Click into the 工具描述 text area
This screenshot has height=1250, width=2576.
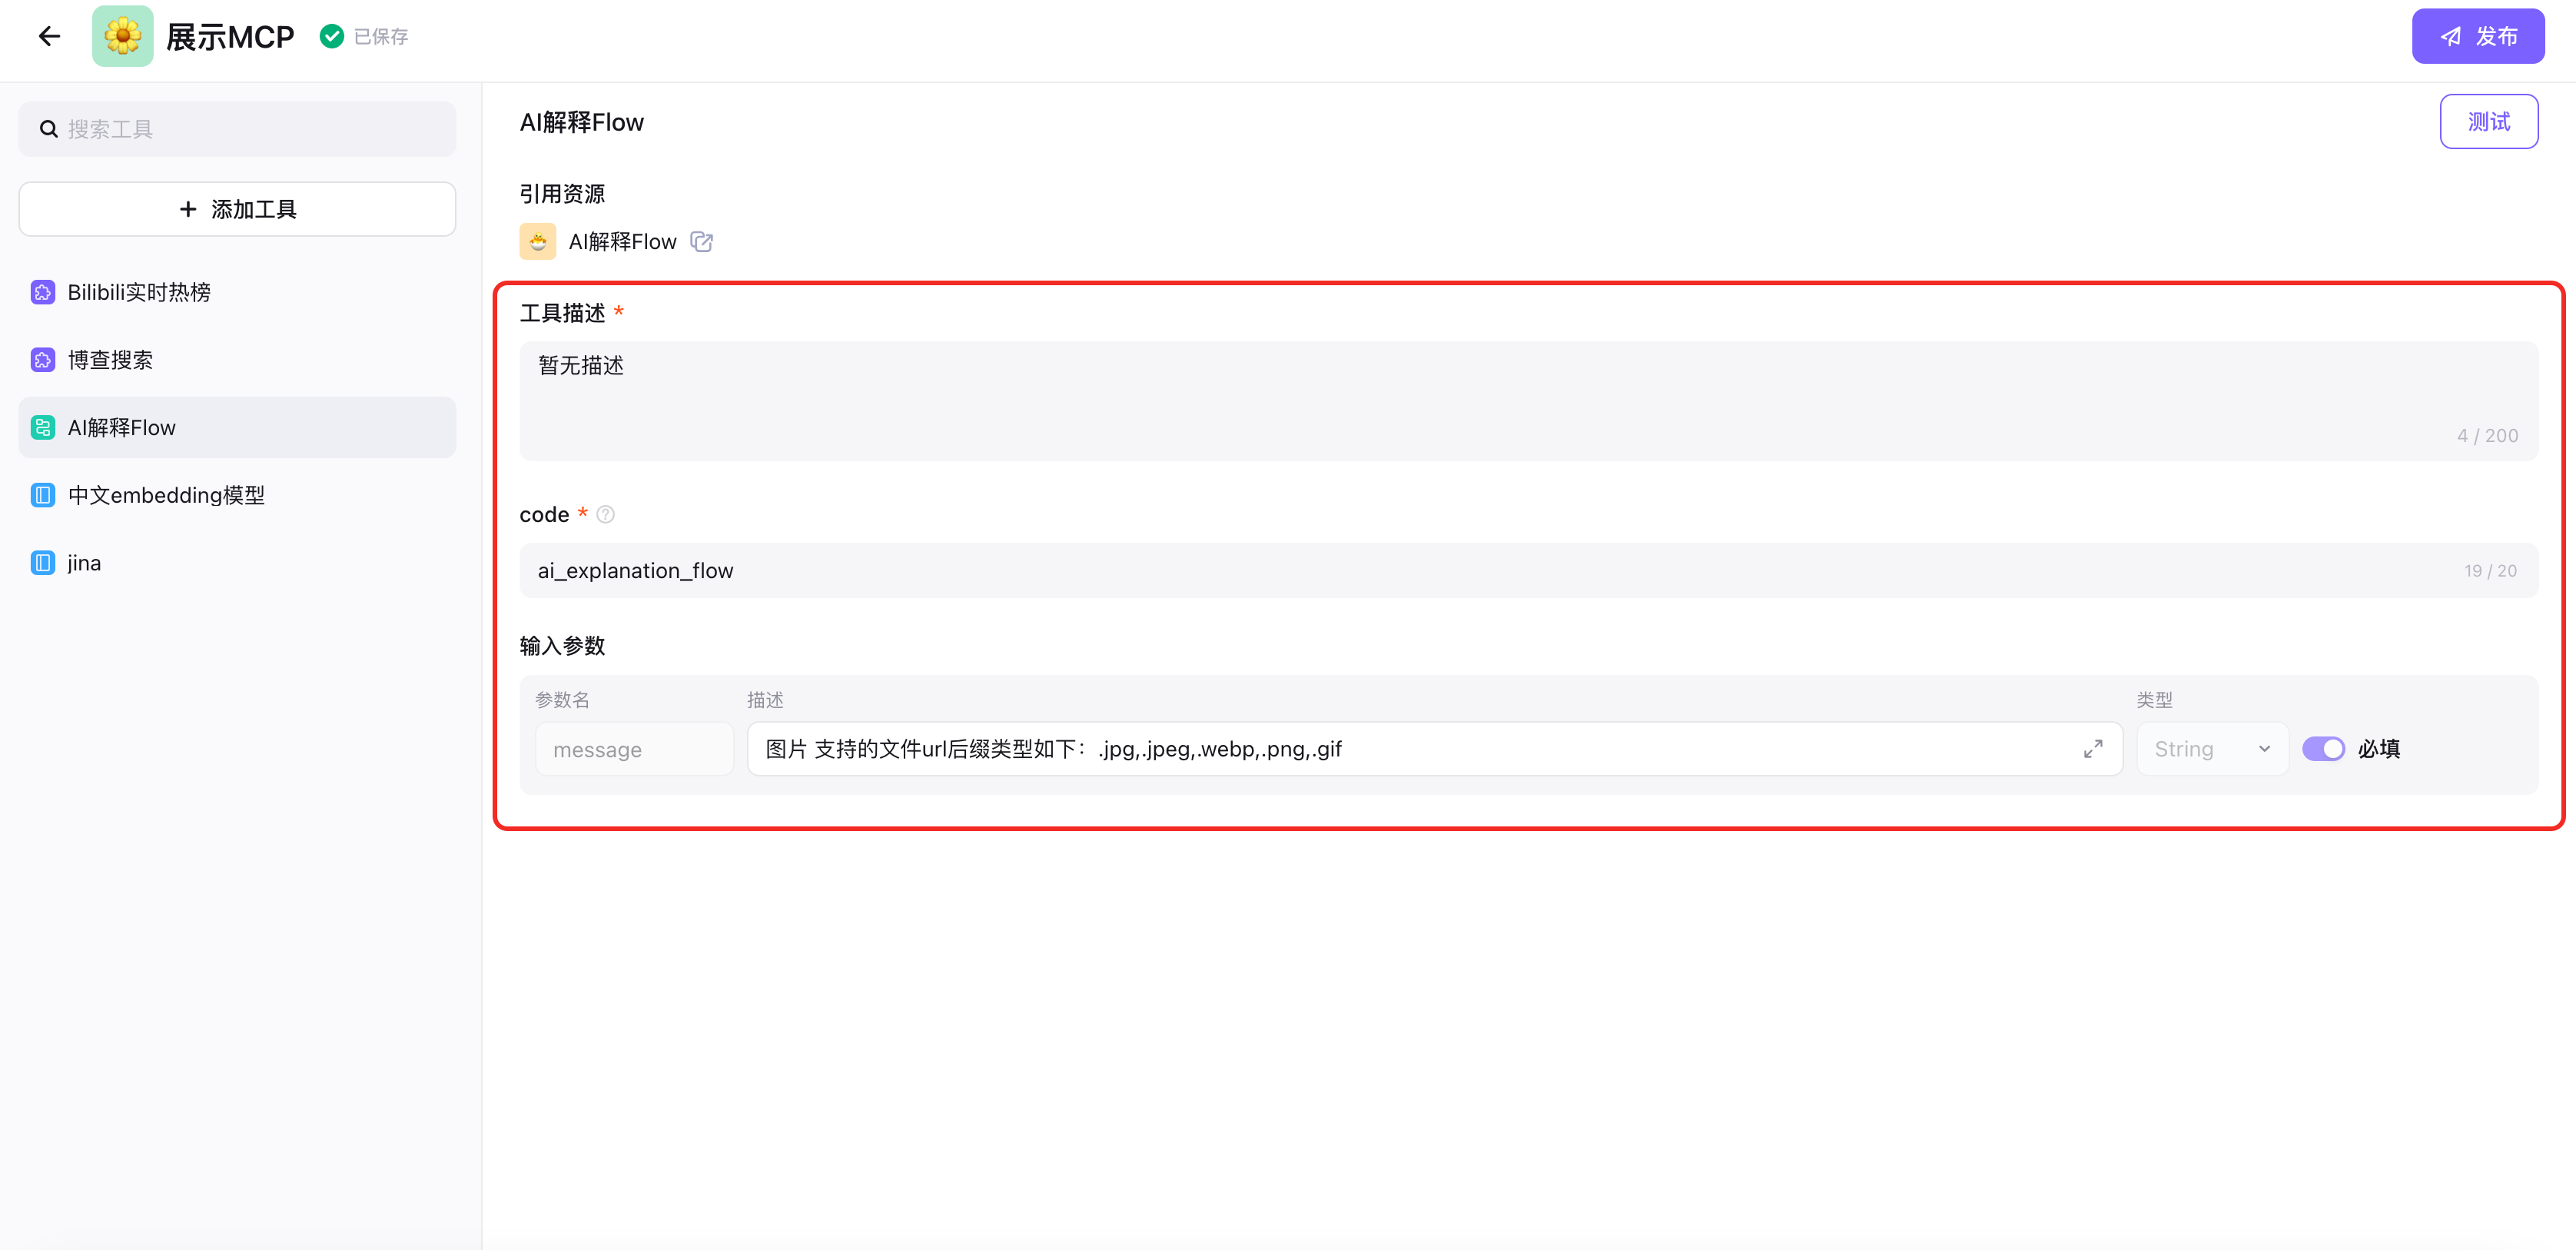pos(1527,400)
